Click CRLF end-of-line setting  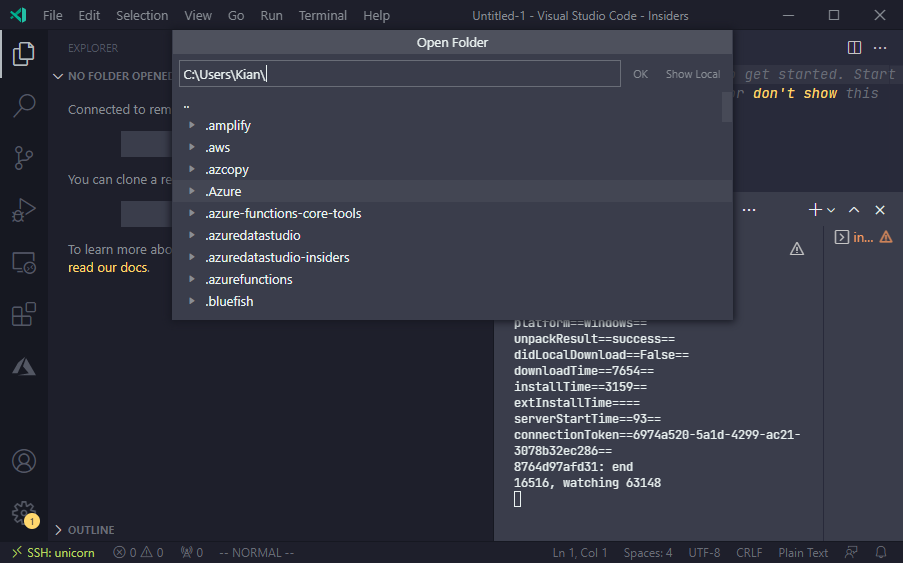(x=749, y=553)
